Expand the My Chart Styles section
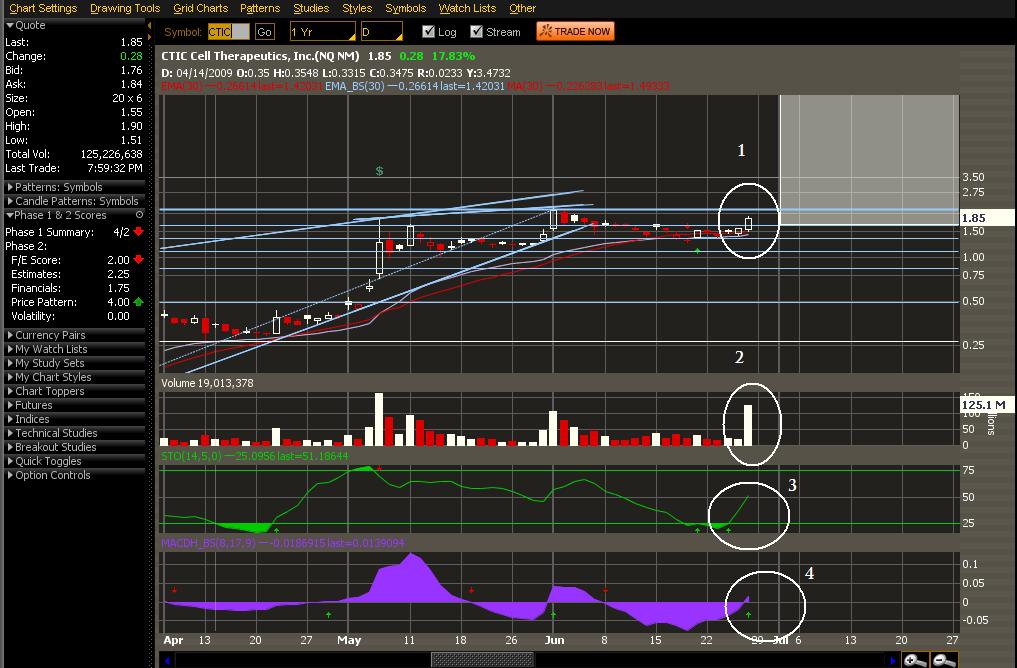This screenshot has height=668, width=1017. [x=75, y=377]
